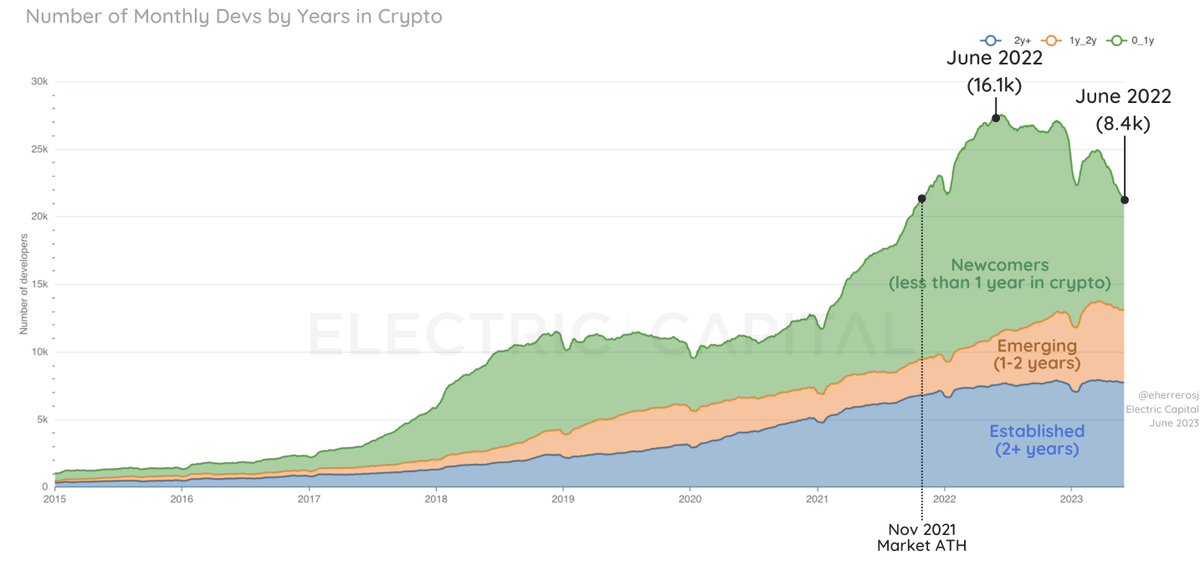The height and width of the screenshot is (561, 1200).
Task: Select the 2022 x-axis tick label
Action: point(945,498)
